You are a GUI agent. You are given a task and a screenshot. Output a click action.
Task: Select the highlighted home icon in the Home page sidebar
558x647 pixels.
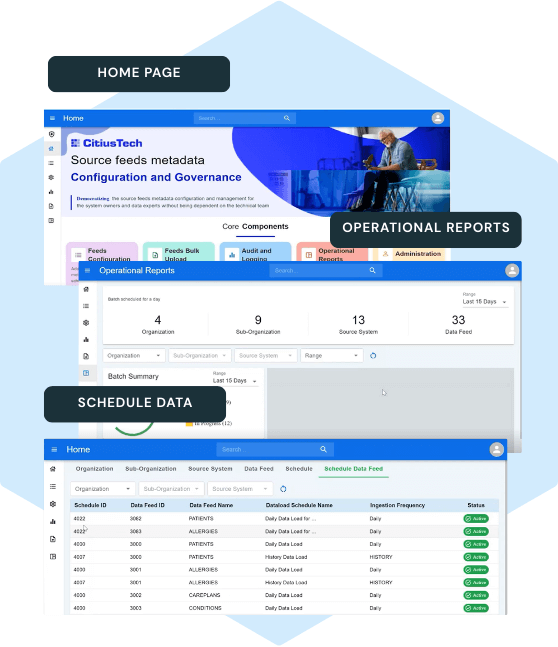click(51, 149)
